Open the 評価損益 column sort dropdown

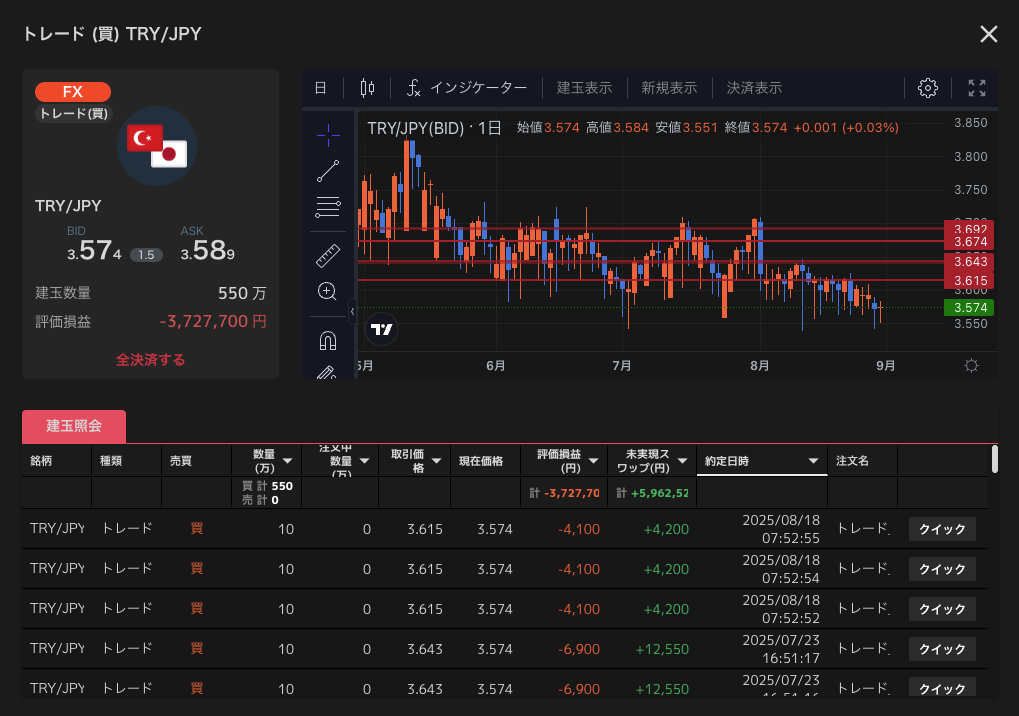point(594,461)
